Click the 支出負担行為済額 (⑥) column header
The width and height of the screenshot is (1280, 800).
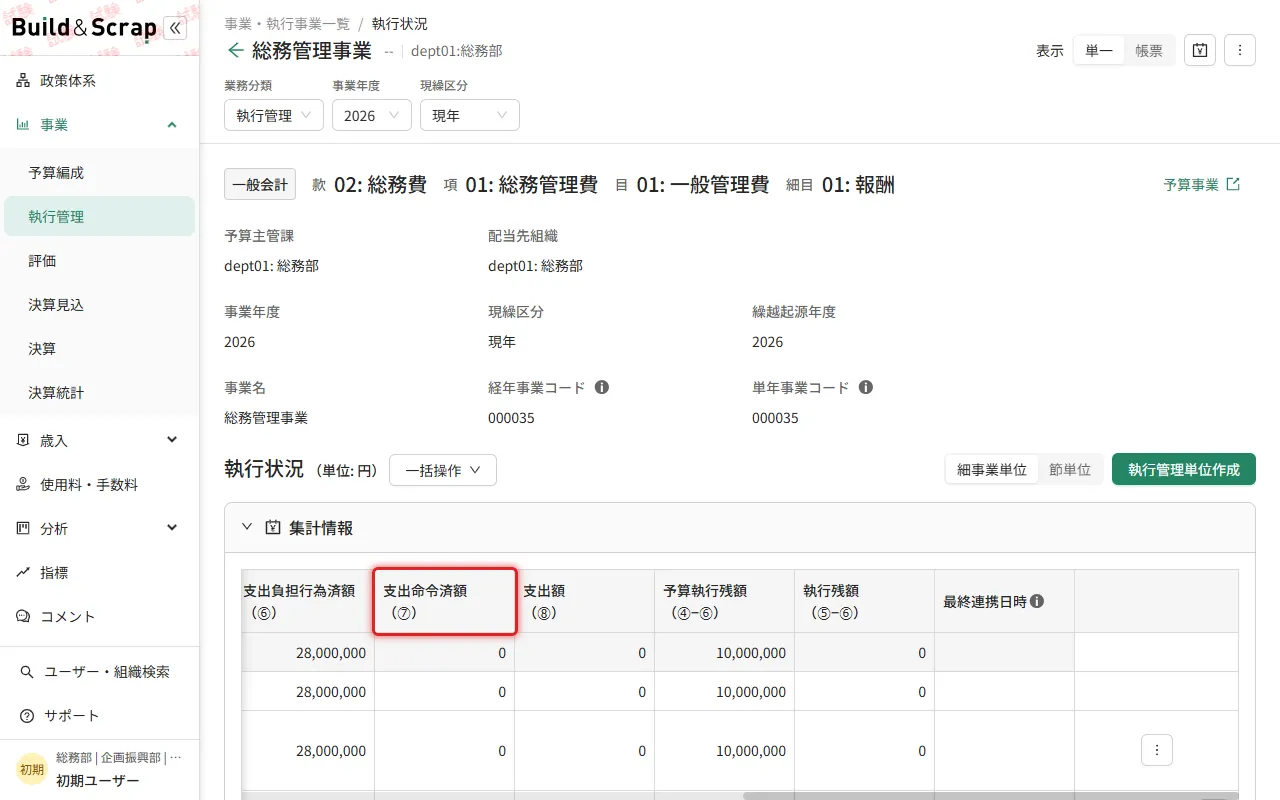click(308, 601)
